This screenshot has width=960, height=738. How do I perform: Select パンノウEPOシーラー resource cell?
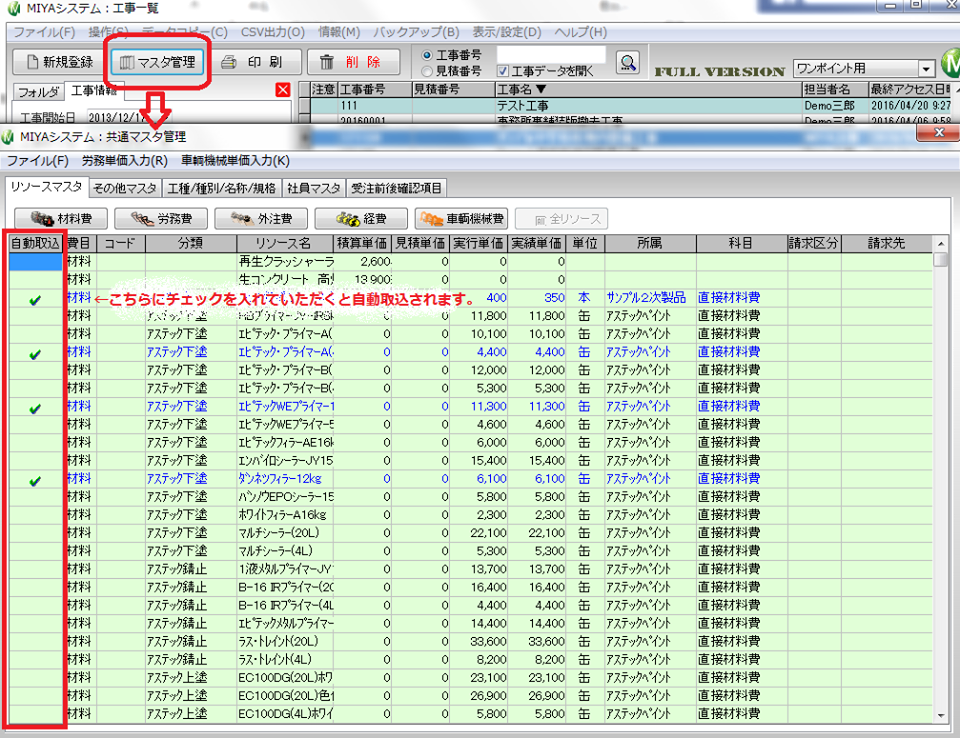285,497
